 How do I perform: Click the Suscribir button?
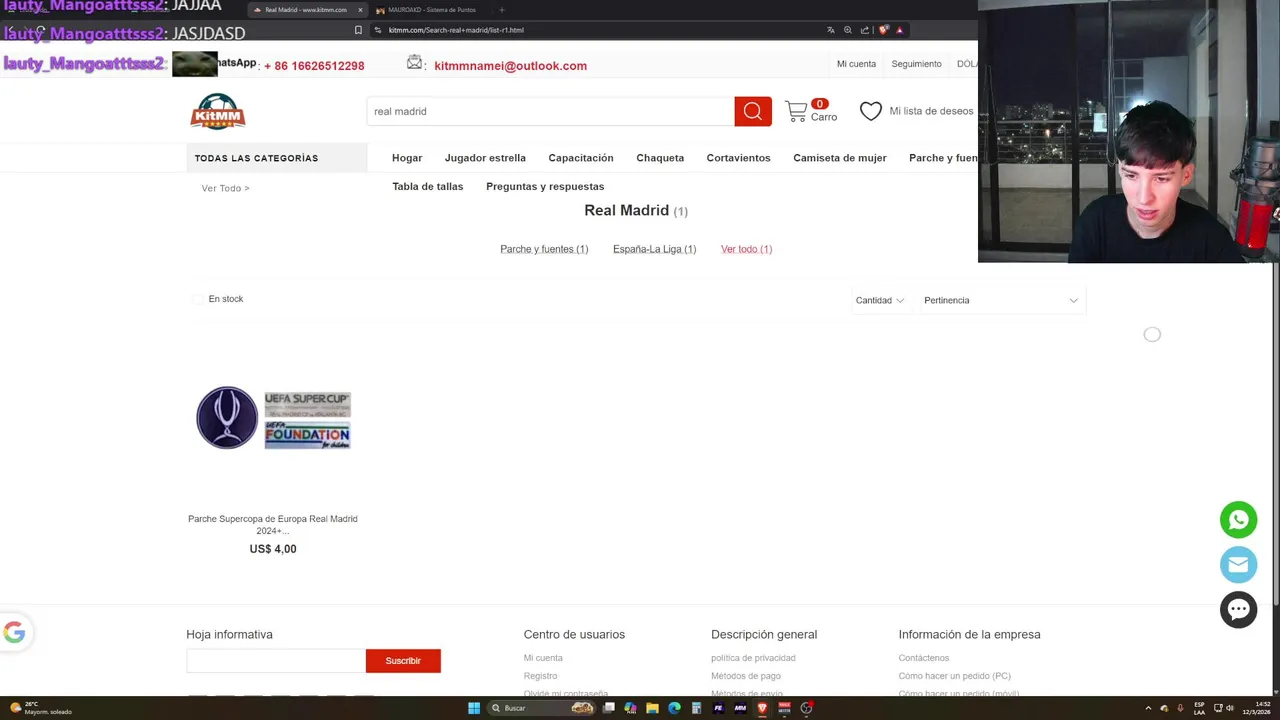pyautogui.click(x=403, y=661)
